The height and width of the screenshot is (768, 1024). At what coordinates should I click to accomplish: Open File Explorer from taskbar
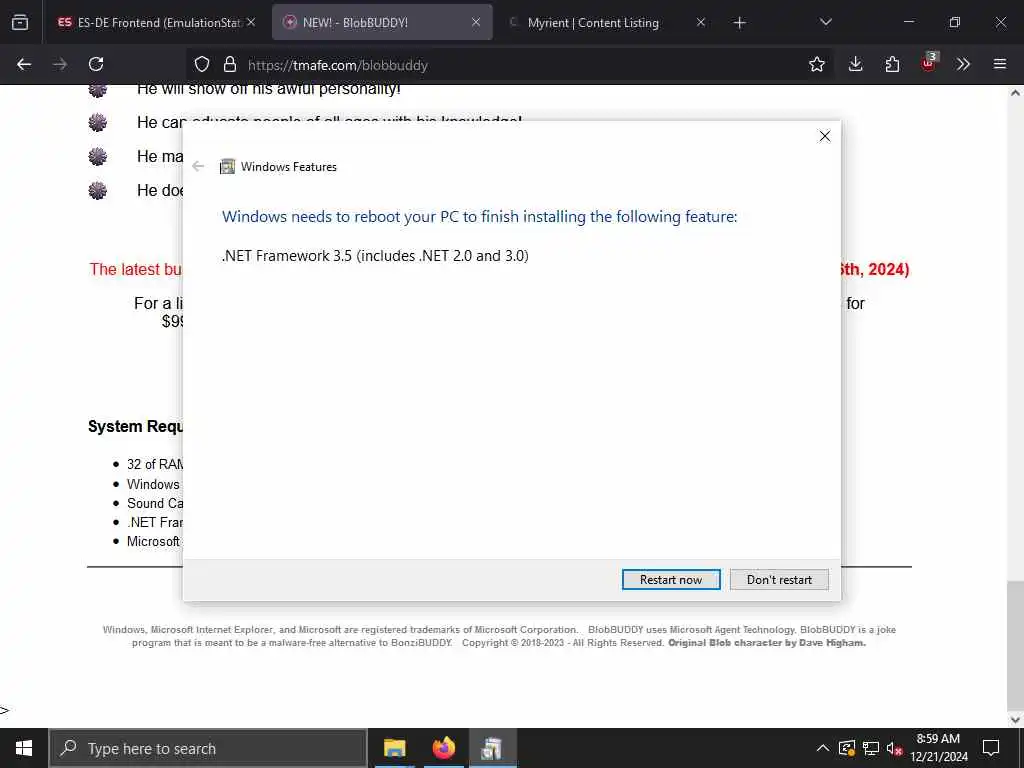(394, 748)
